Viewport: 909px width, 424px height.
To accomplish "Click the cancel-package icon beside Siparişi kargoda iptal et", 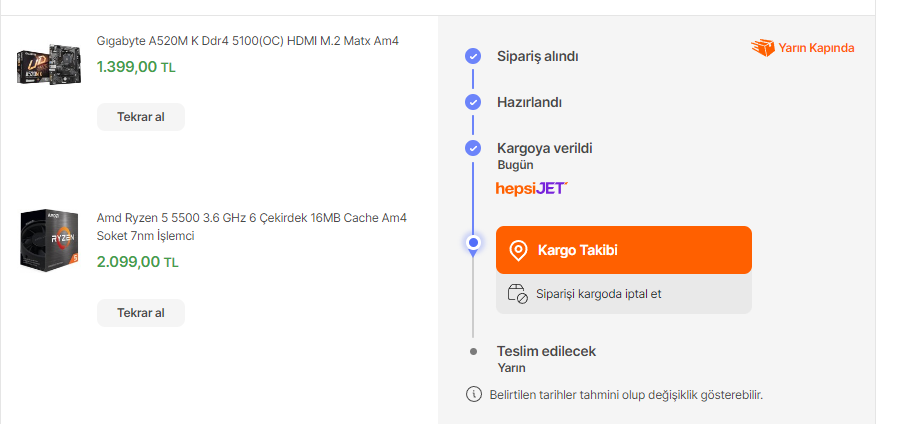I will [517, 294].
